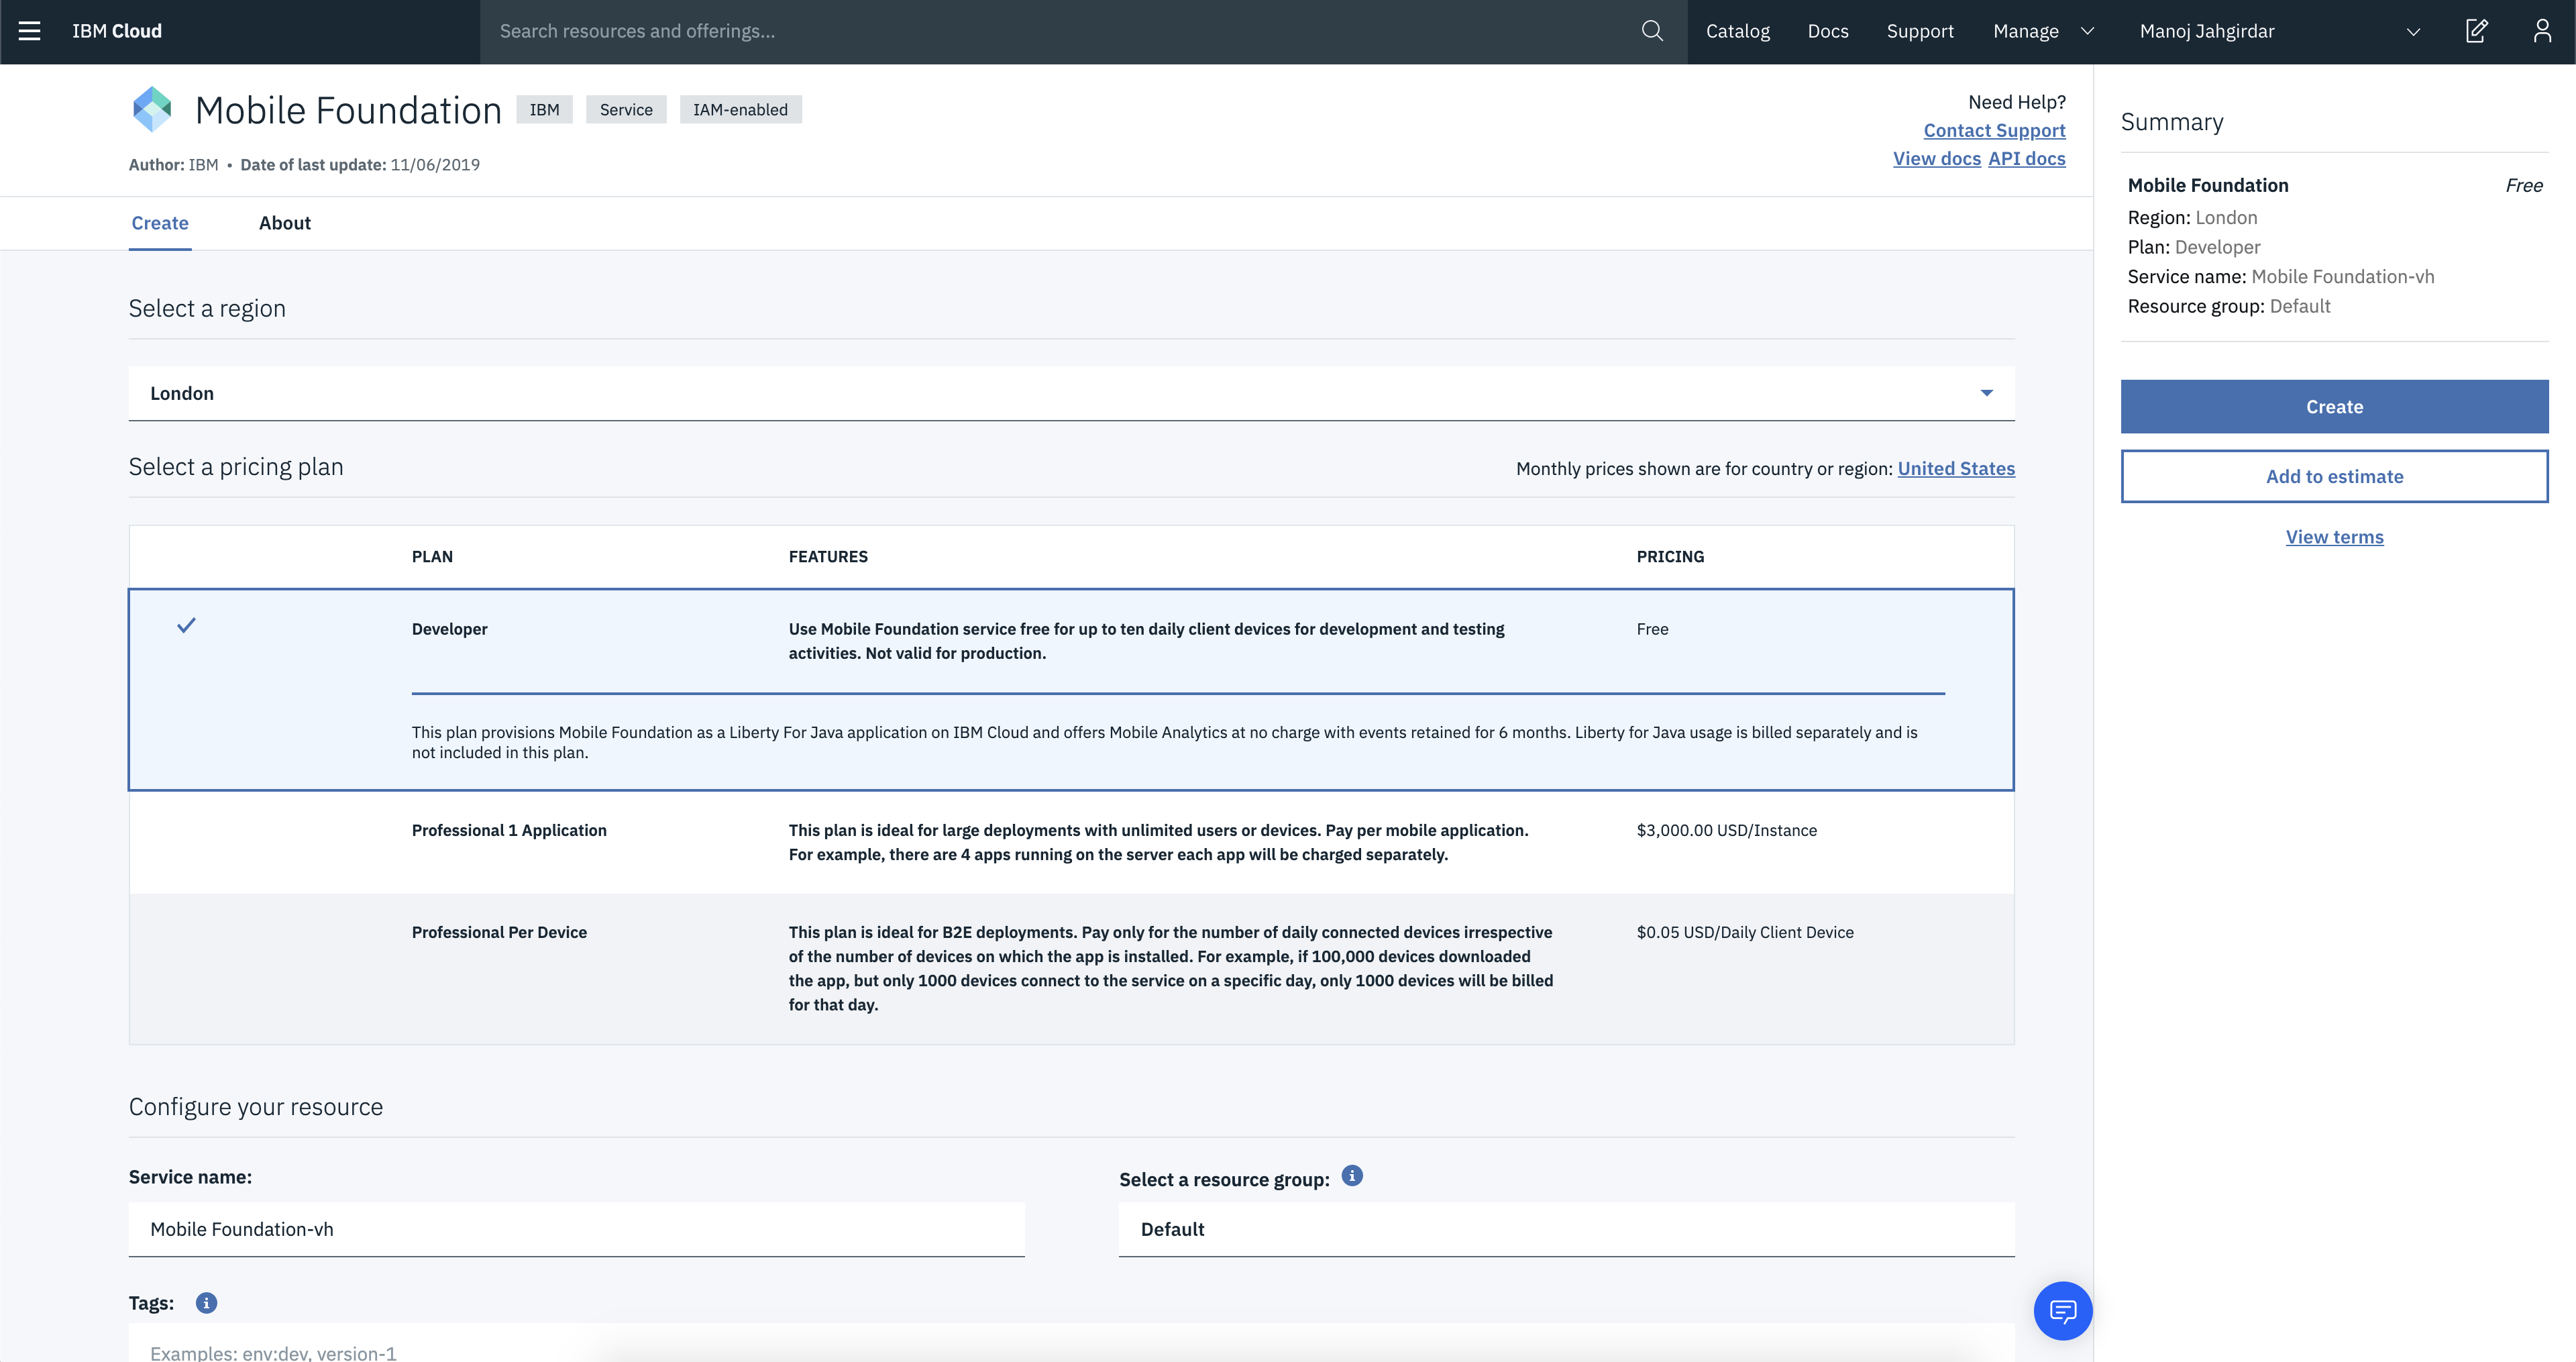
Task: Click info icon next to Tags label
Action: [206, 1303]
